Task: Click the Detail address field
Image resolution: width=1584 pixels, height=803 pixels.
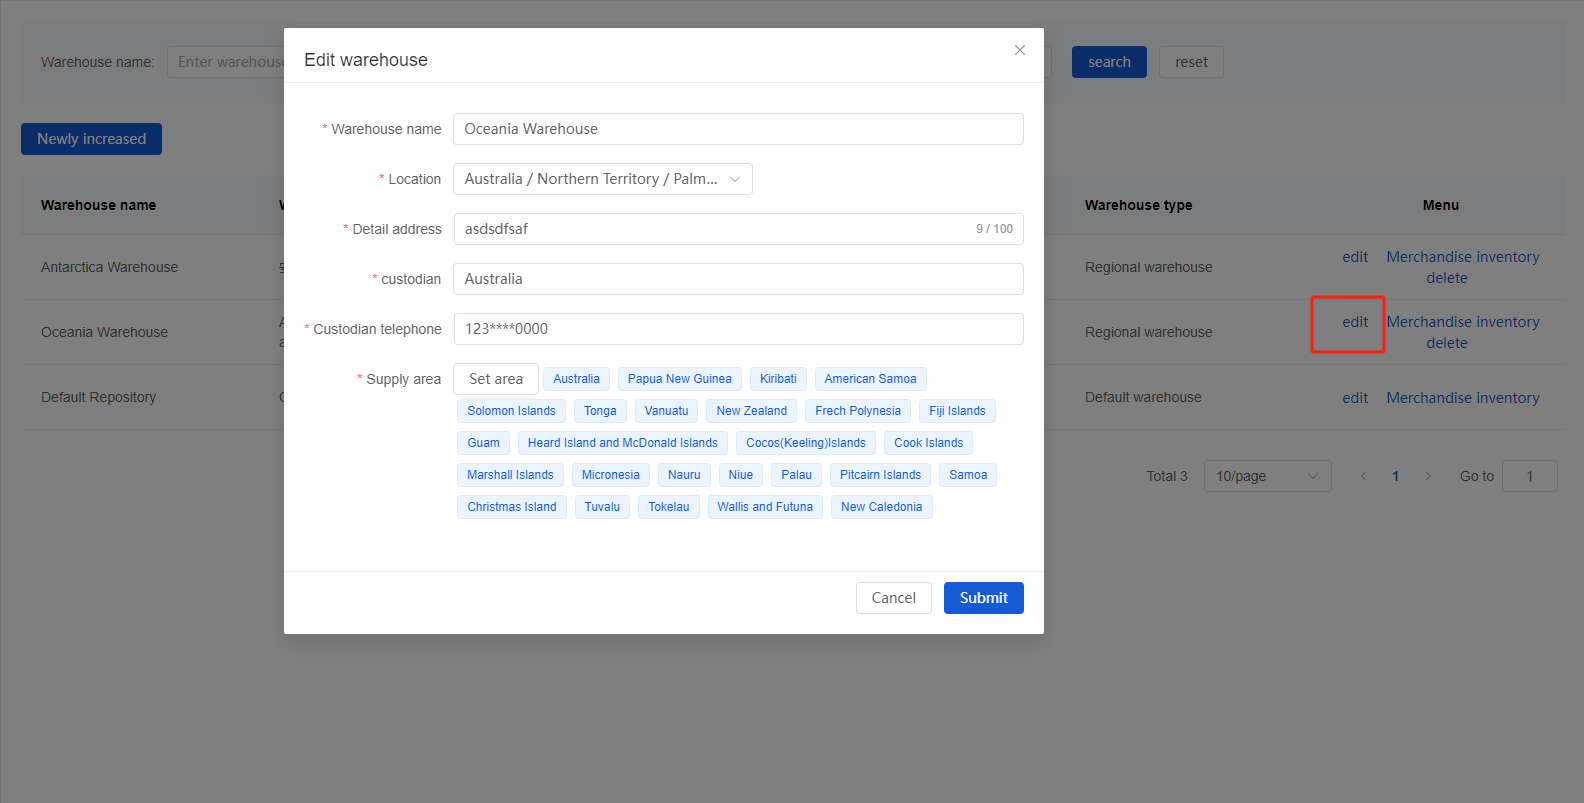Action: click(x=738, y=229)
